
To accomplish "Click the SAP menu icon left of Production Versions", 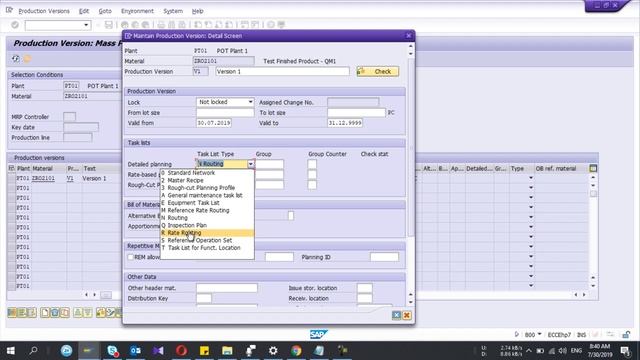I will tap(9, 11).
